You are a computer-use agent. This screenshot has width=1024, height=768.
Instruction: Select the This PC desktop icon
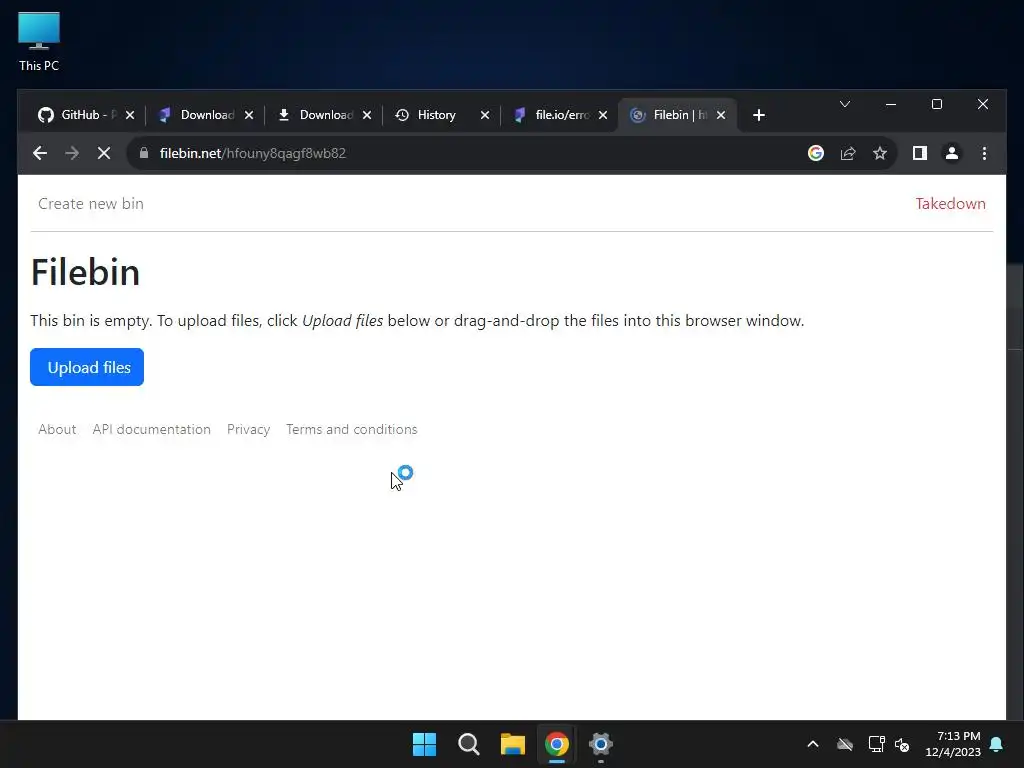click(39, 42)
